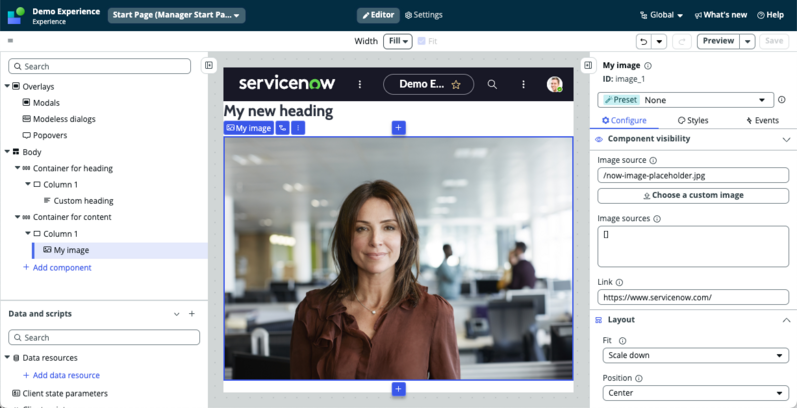Viewport: 797px width, 408px height.
Task: Collapse the left panel with its toggle icon
Action: coord(209,65)
